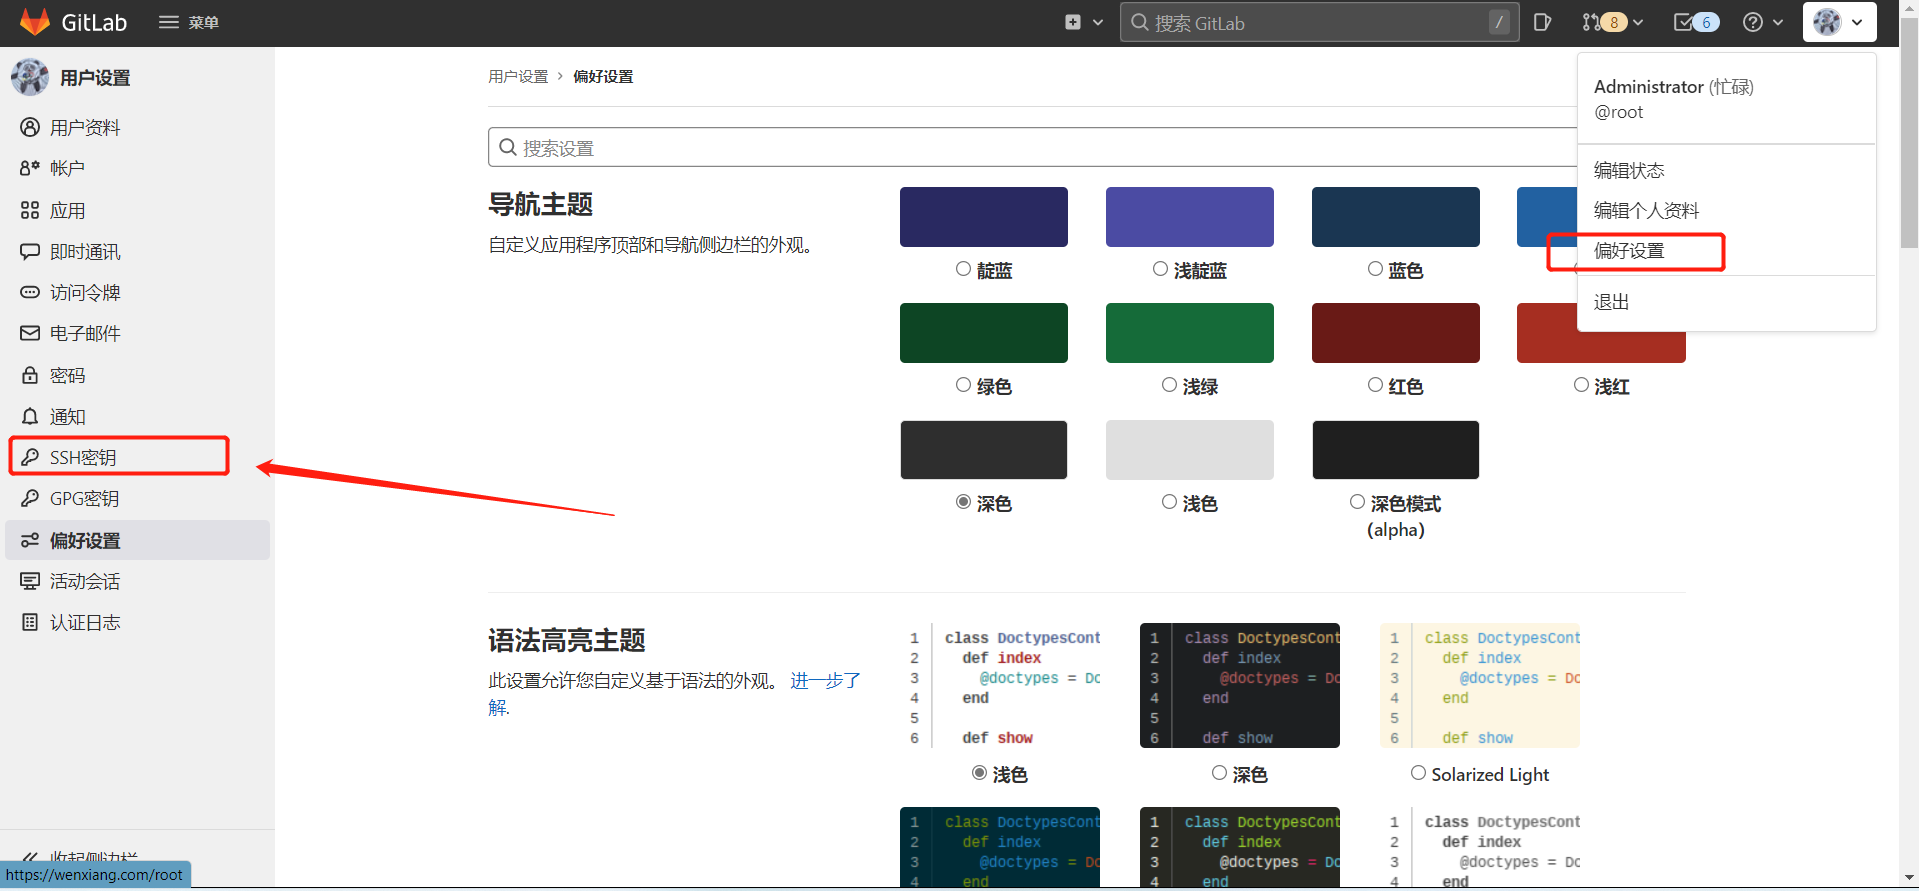Expand the create new plus dropdown
Viewport: 1919px width, 891px height.
coord(1084,22)
